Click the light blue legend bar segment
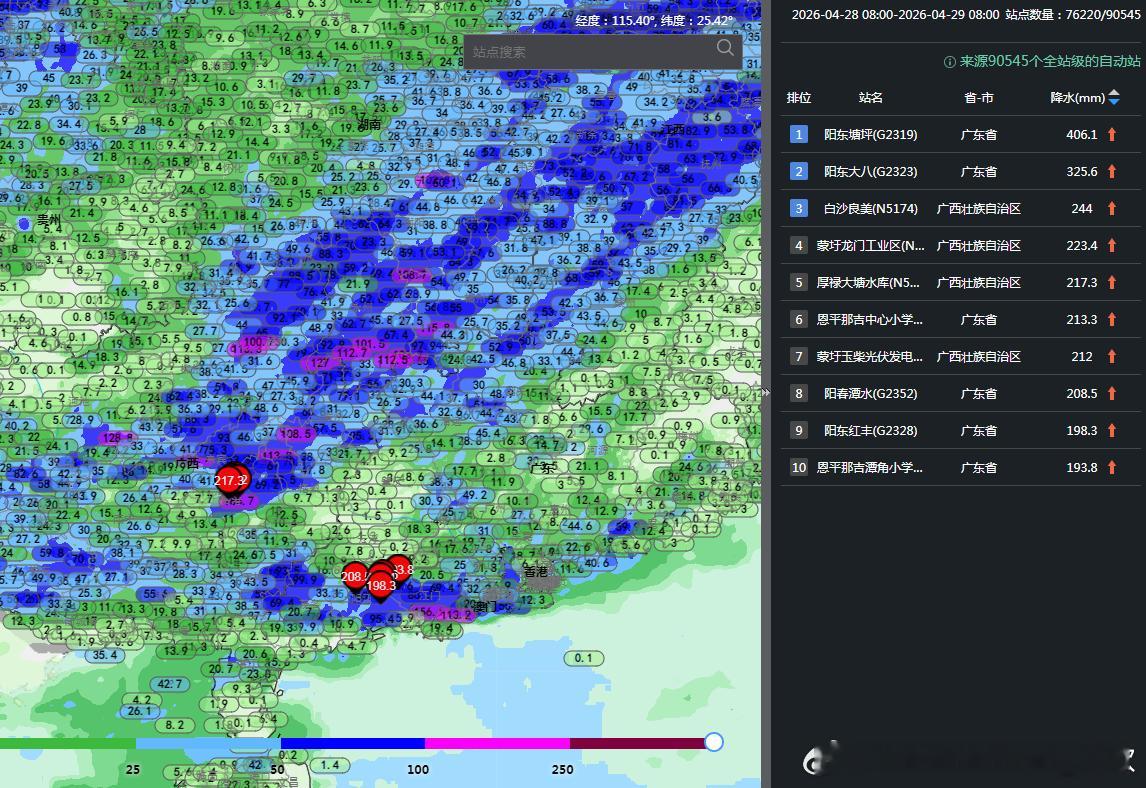 [x=208, y=743]
